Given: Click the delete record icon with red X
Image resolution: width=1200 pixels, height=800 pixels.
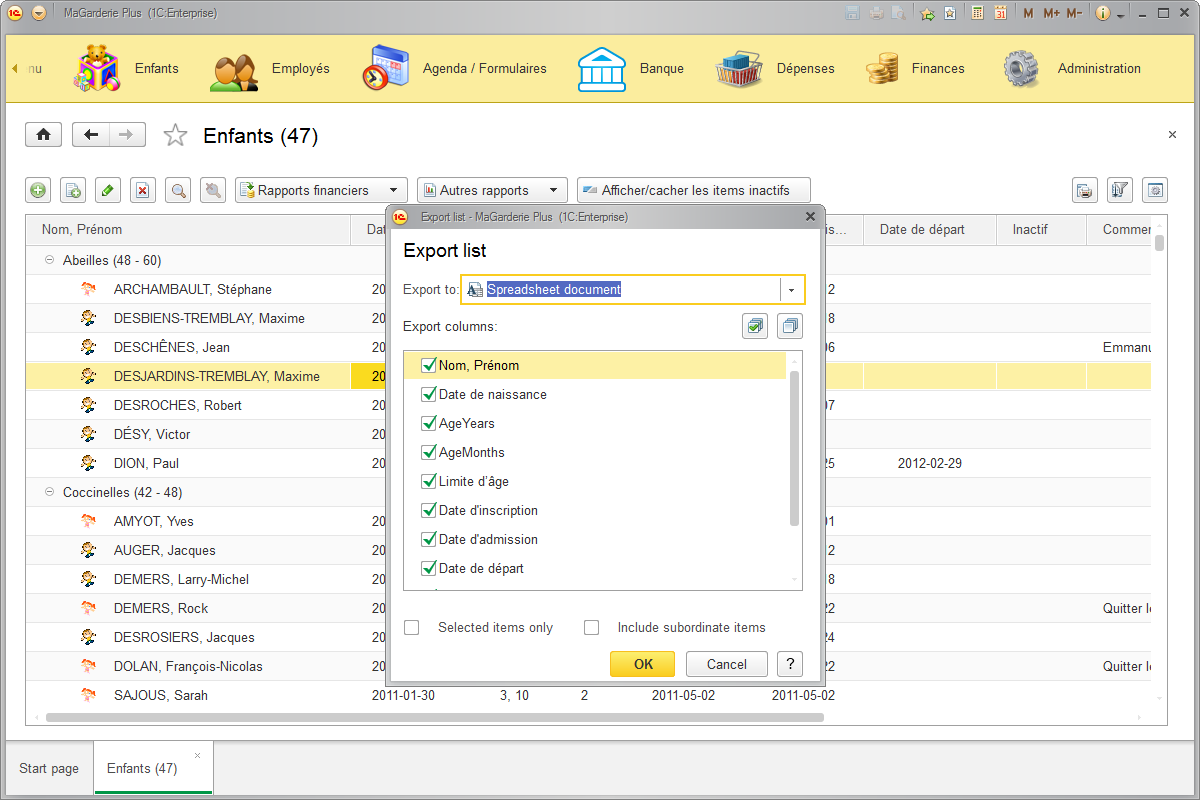Looking at the screenshot, I should point(142,189).
